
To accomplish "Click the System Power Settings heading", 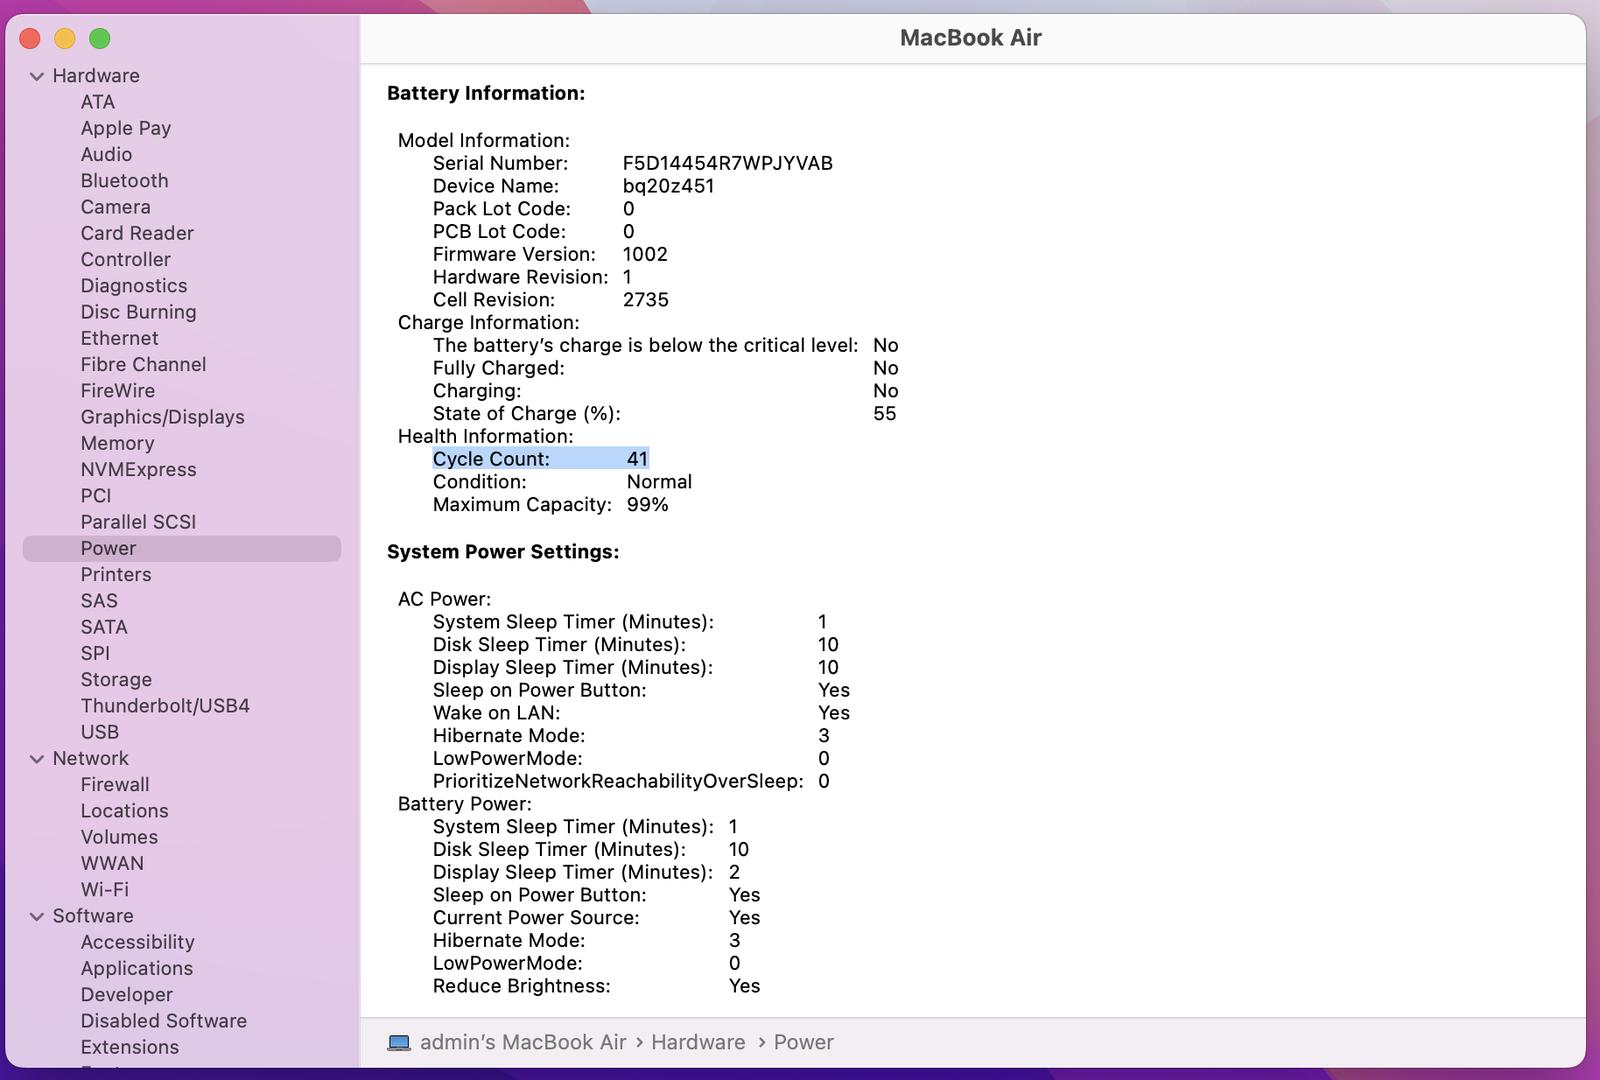I will pyautogui.click(x=503, y=552).
